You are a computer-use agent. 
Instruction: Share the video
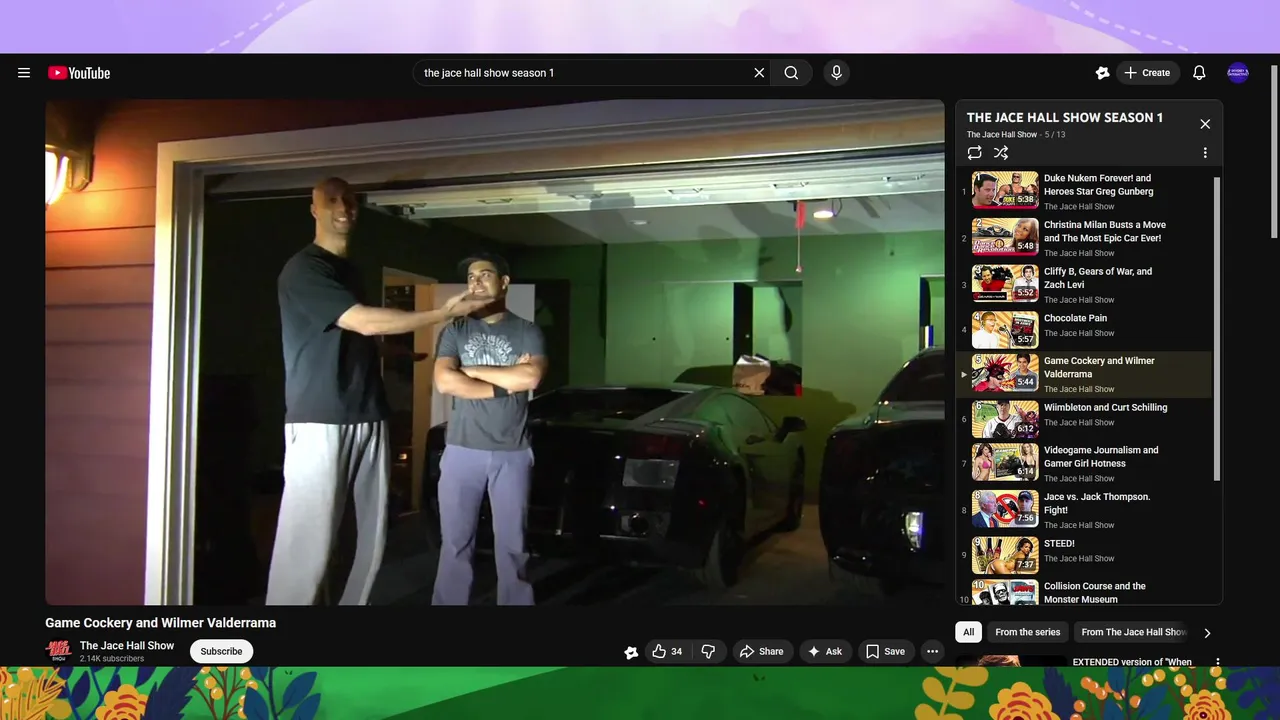[761, 651]
